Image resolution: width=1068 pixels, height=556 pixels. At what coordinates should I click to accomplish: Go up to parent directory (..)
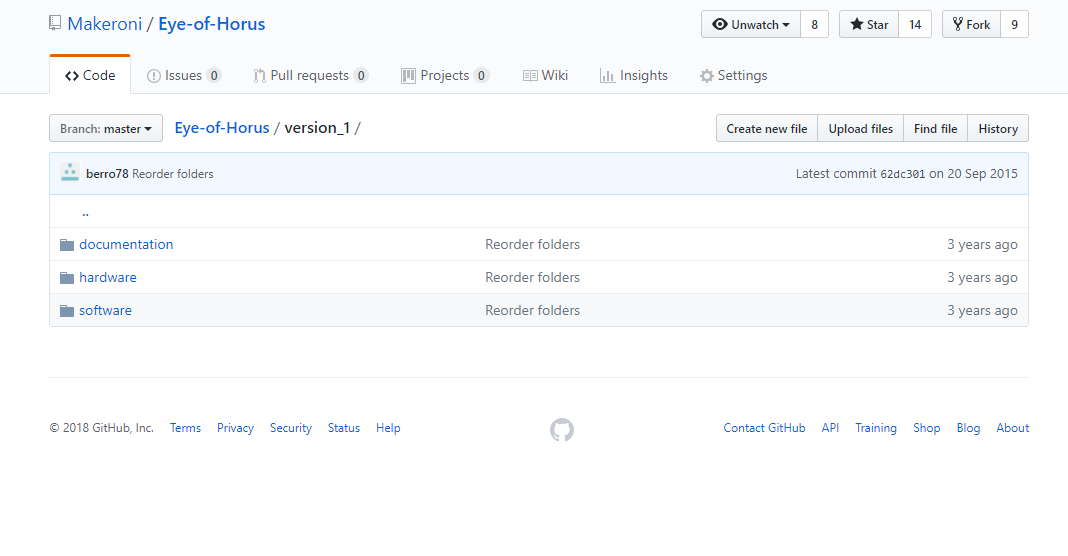tap(85, 213)
